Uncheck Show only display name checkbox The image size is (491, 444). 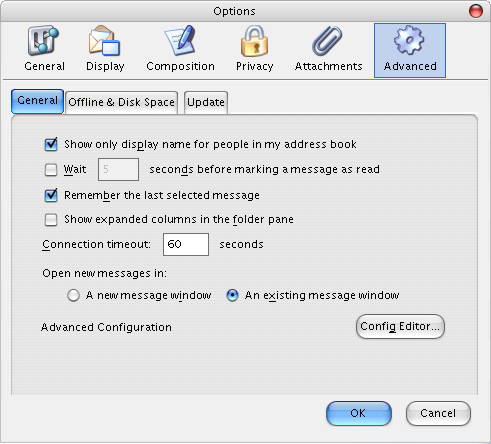pyautogui.click(x=51, y=144)
